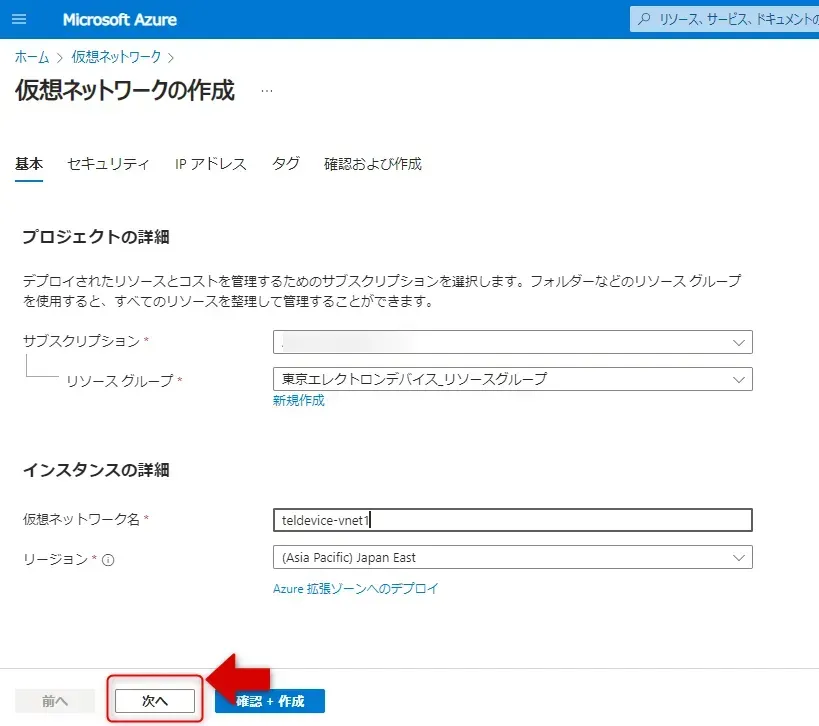Expand the リージョン Japan East dropdown
The height and width of the screenshot is (726, 819).
click(x=512, y=557)
